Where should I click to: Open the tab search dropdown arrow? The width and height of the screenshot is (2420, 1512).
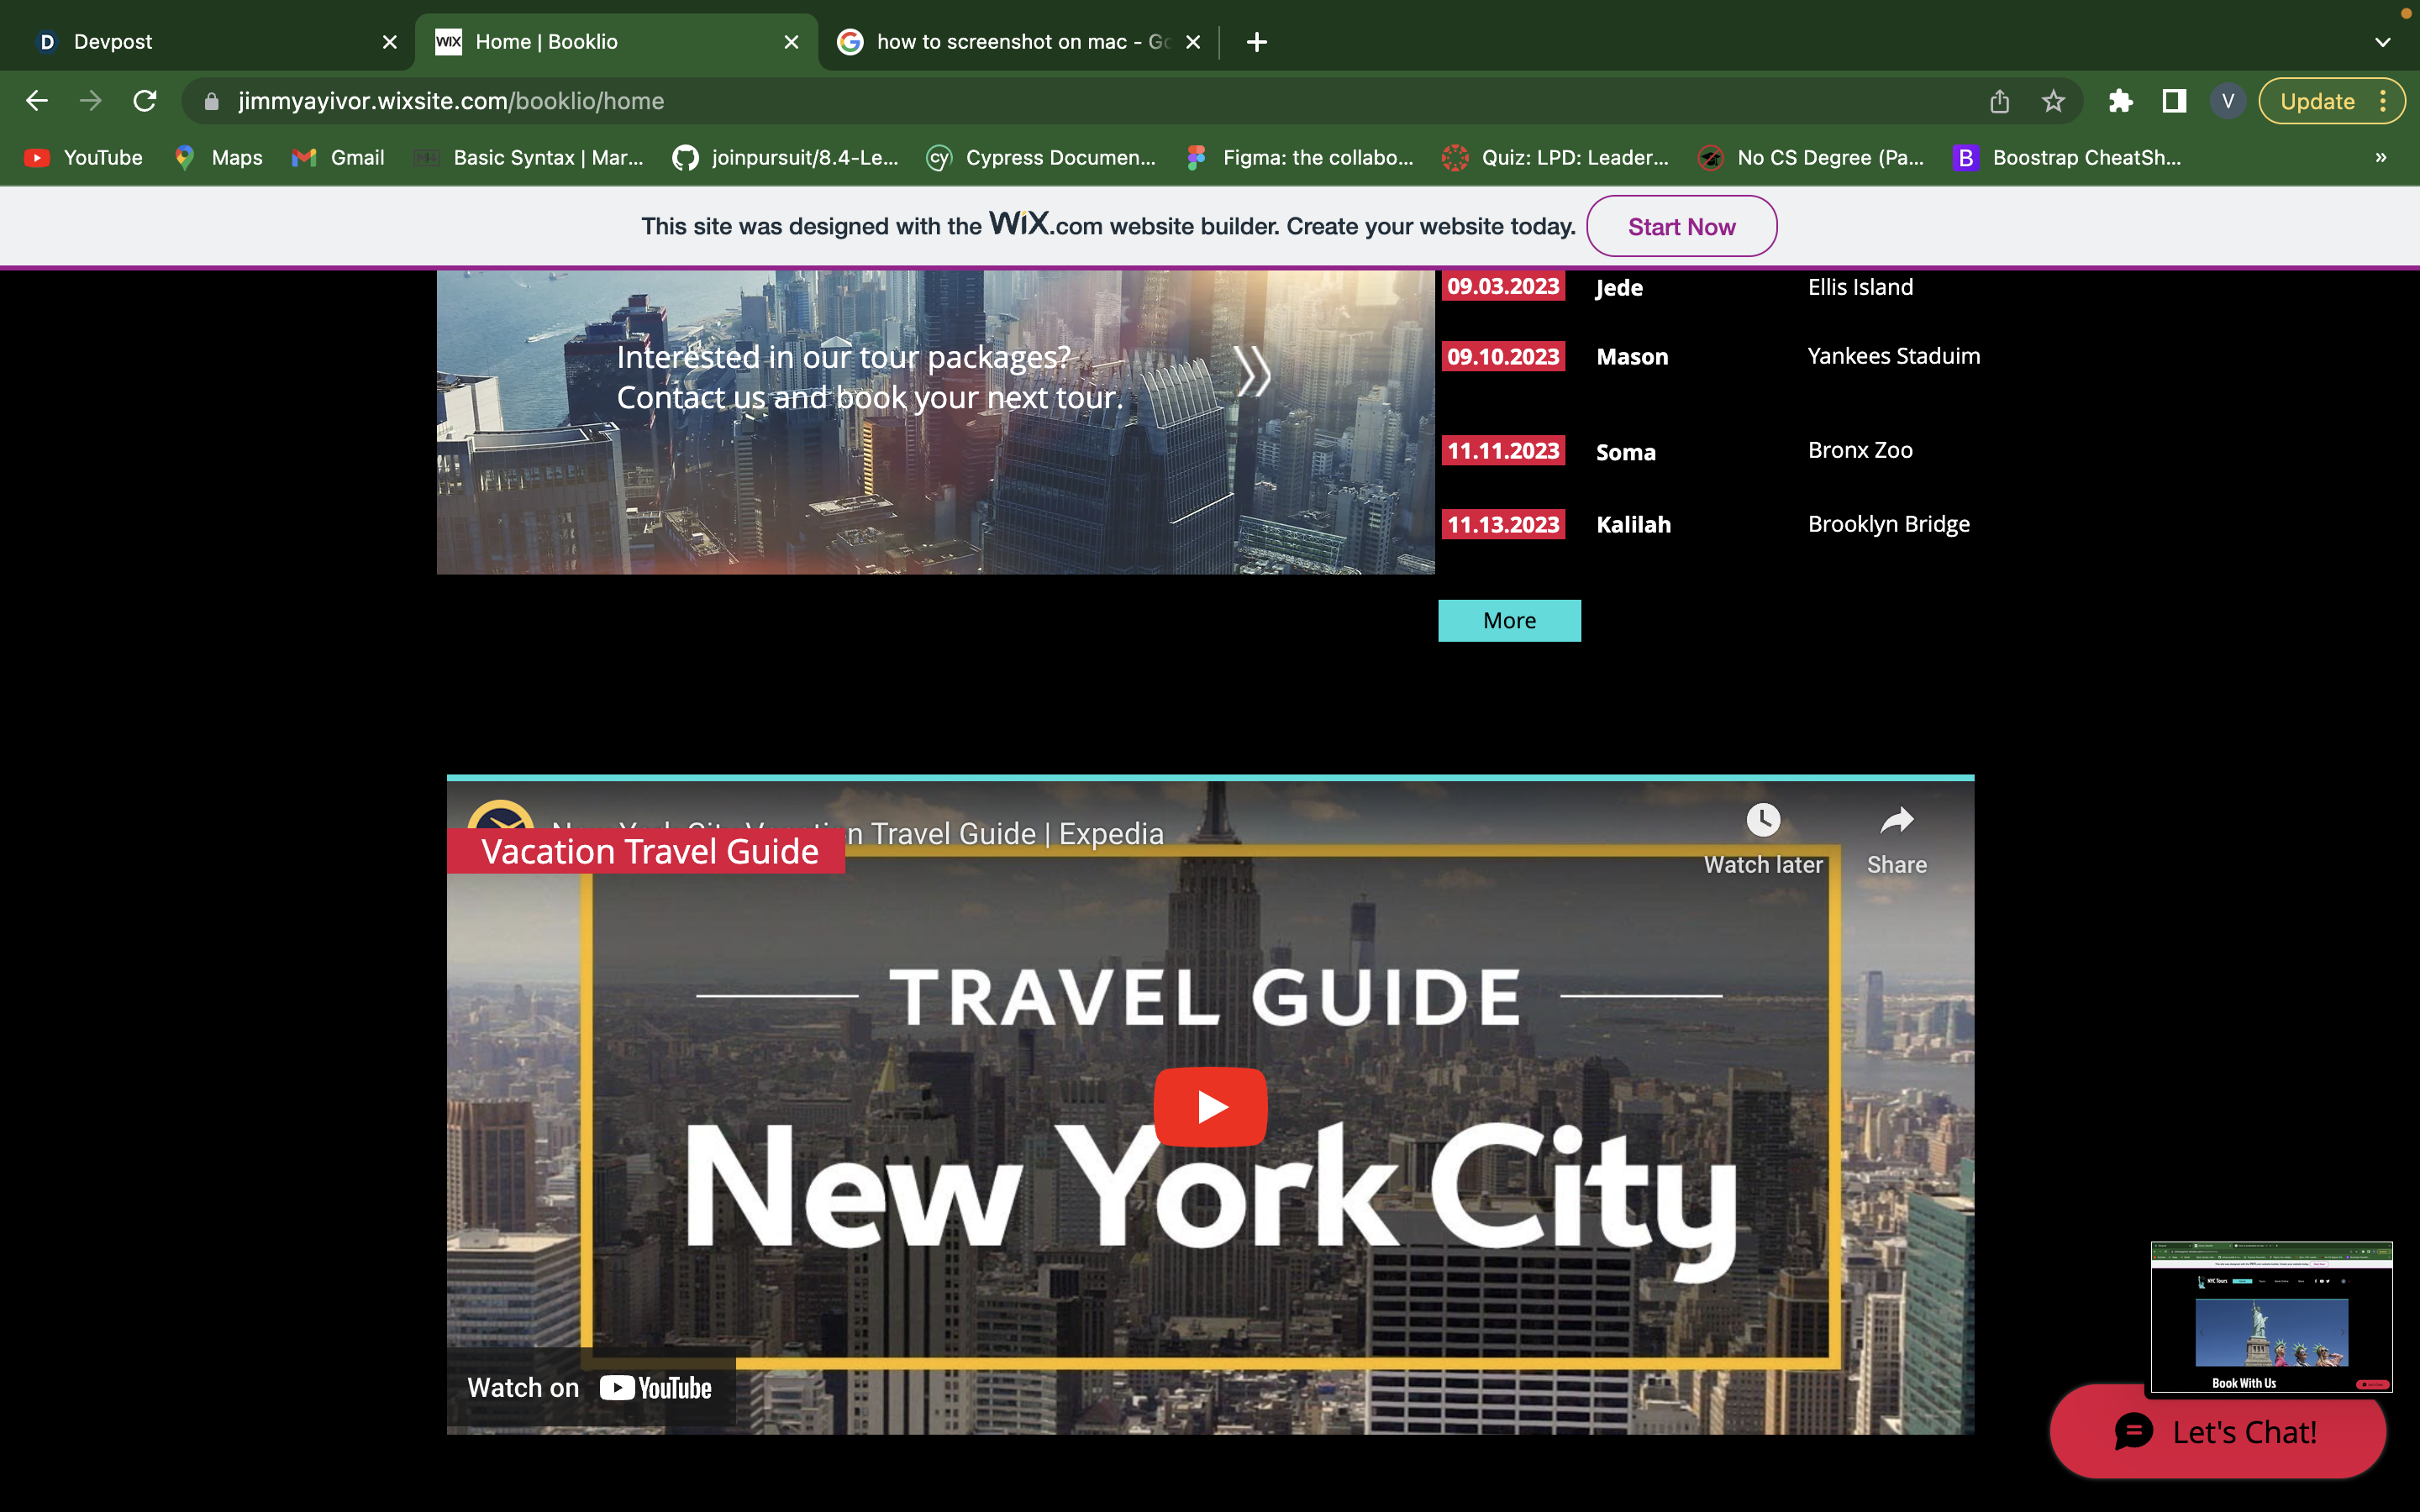click(x=2383, y=42)
